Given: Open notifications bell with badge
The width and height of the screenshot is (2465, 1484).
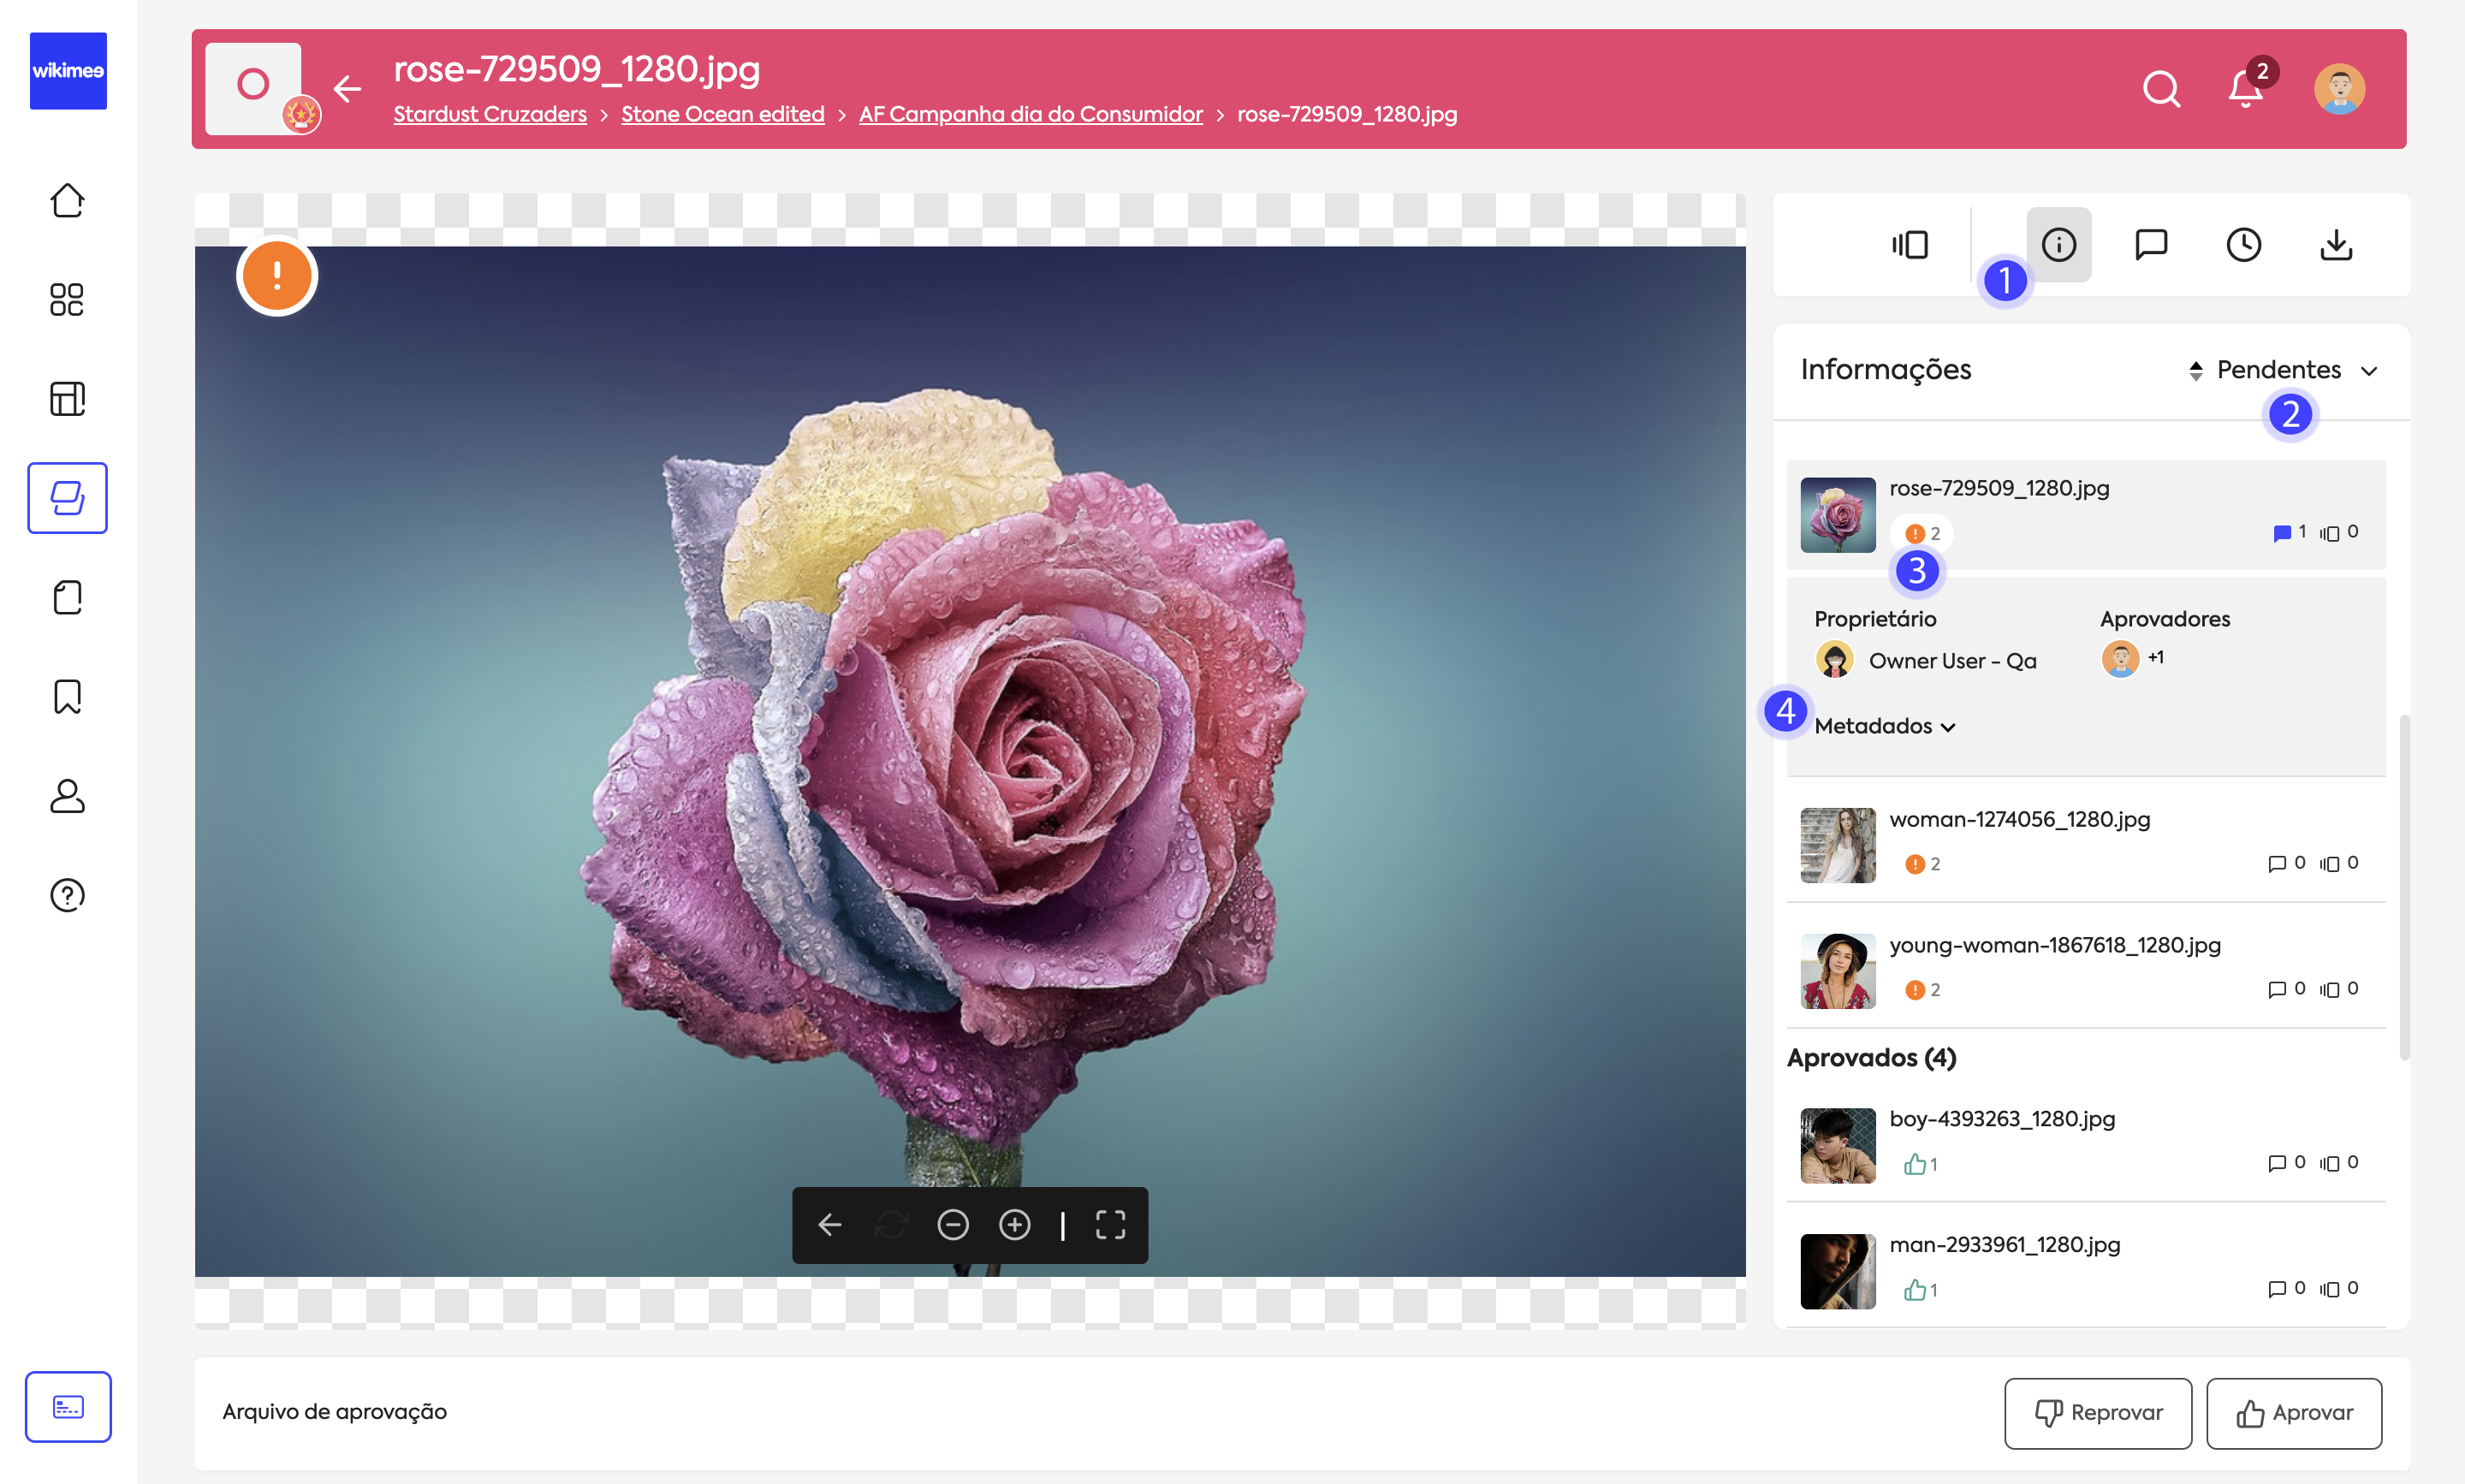Looking at the screenshot, I should coord(2245,89).
